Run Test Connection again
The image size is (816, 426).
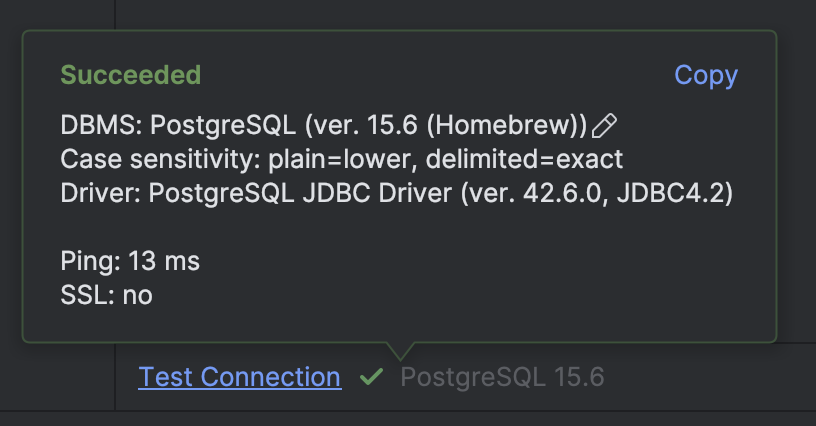coord(240,377)
